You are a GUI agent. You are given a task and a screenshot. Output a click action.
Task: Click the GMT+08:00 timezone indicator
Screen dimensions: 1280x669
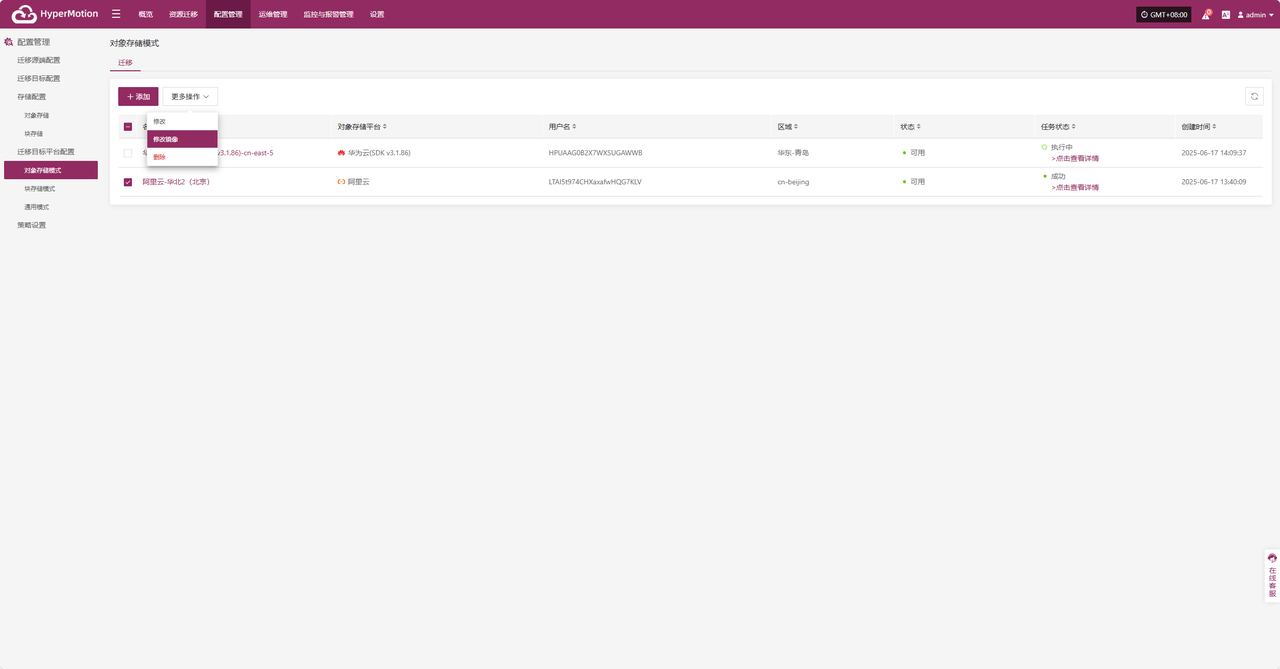click(1164, 15)
